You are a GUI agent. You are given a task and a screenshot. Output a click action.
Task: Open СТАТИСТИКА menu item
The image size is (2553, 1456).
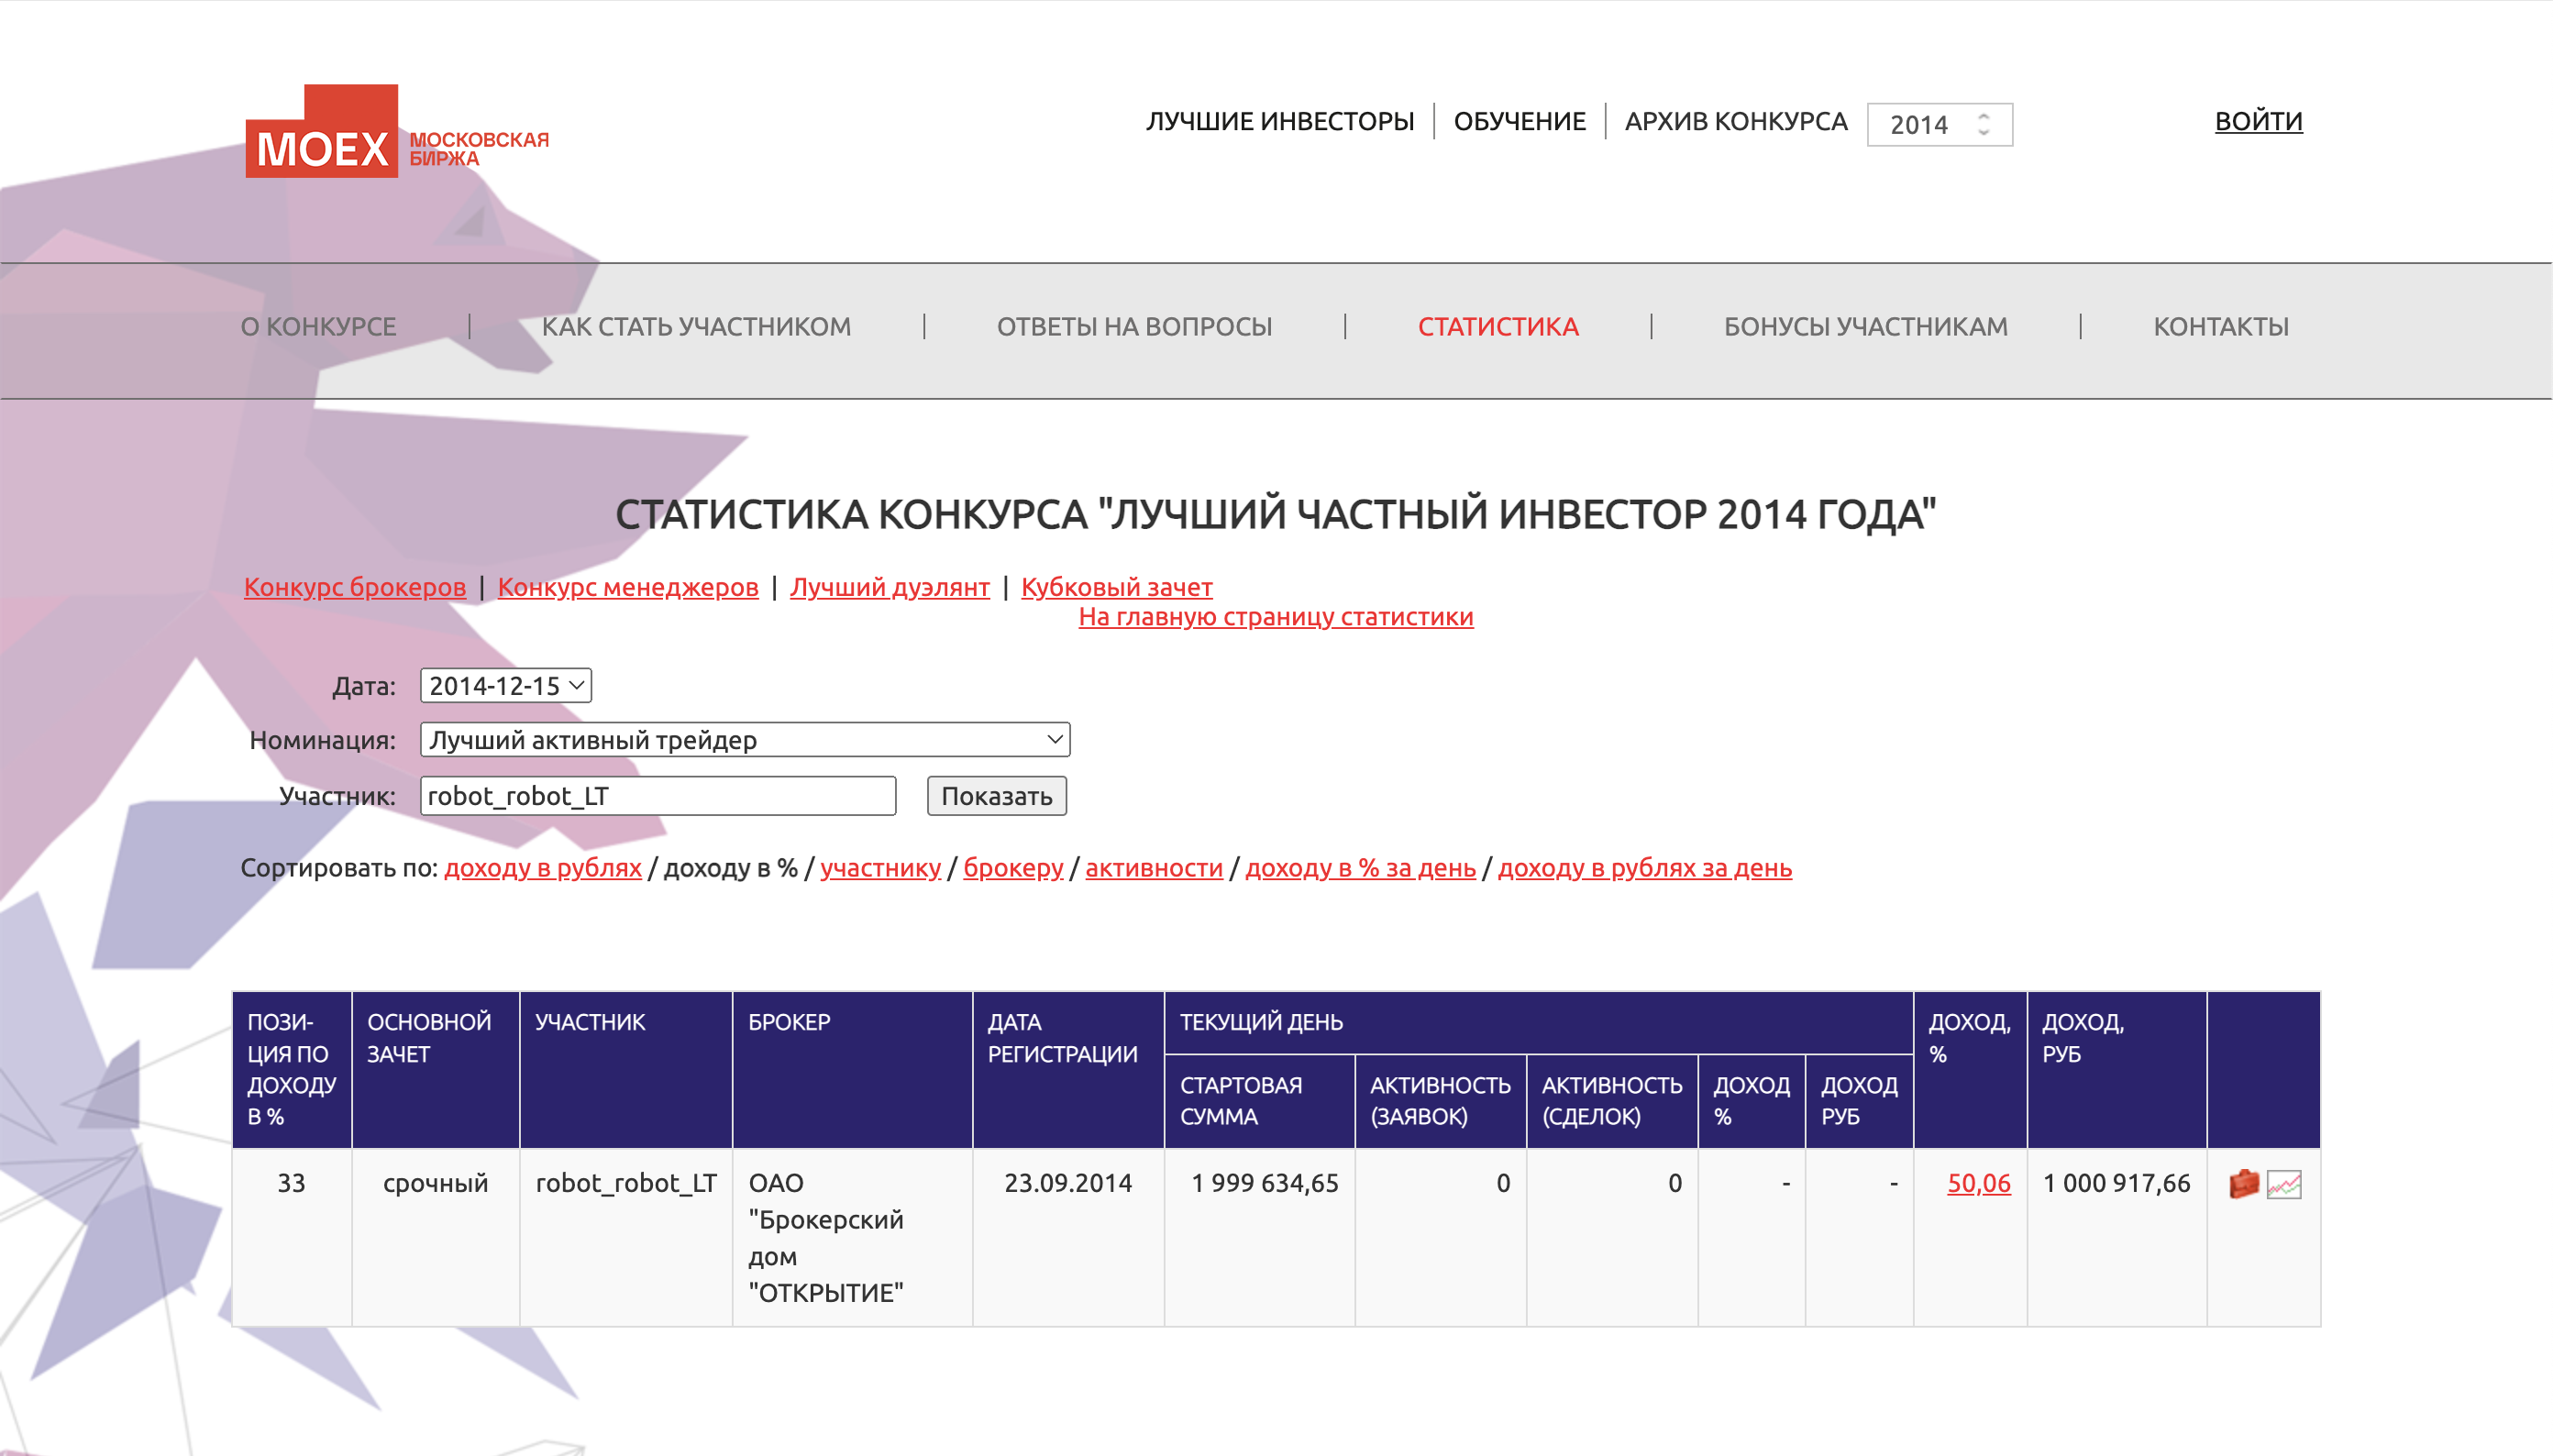[1497, 326]
